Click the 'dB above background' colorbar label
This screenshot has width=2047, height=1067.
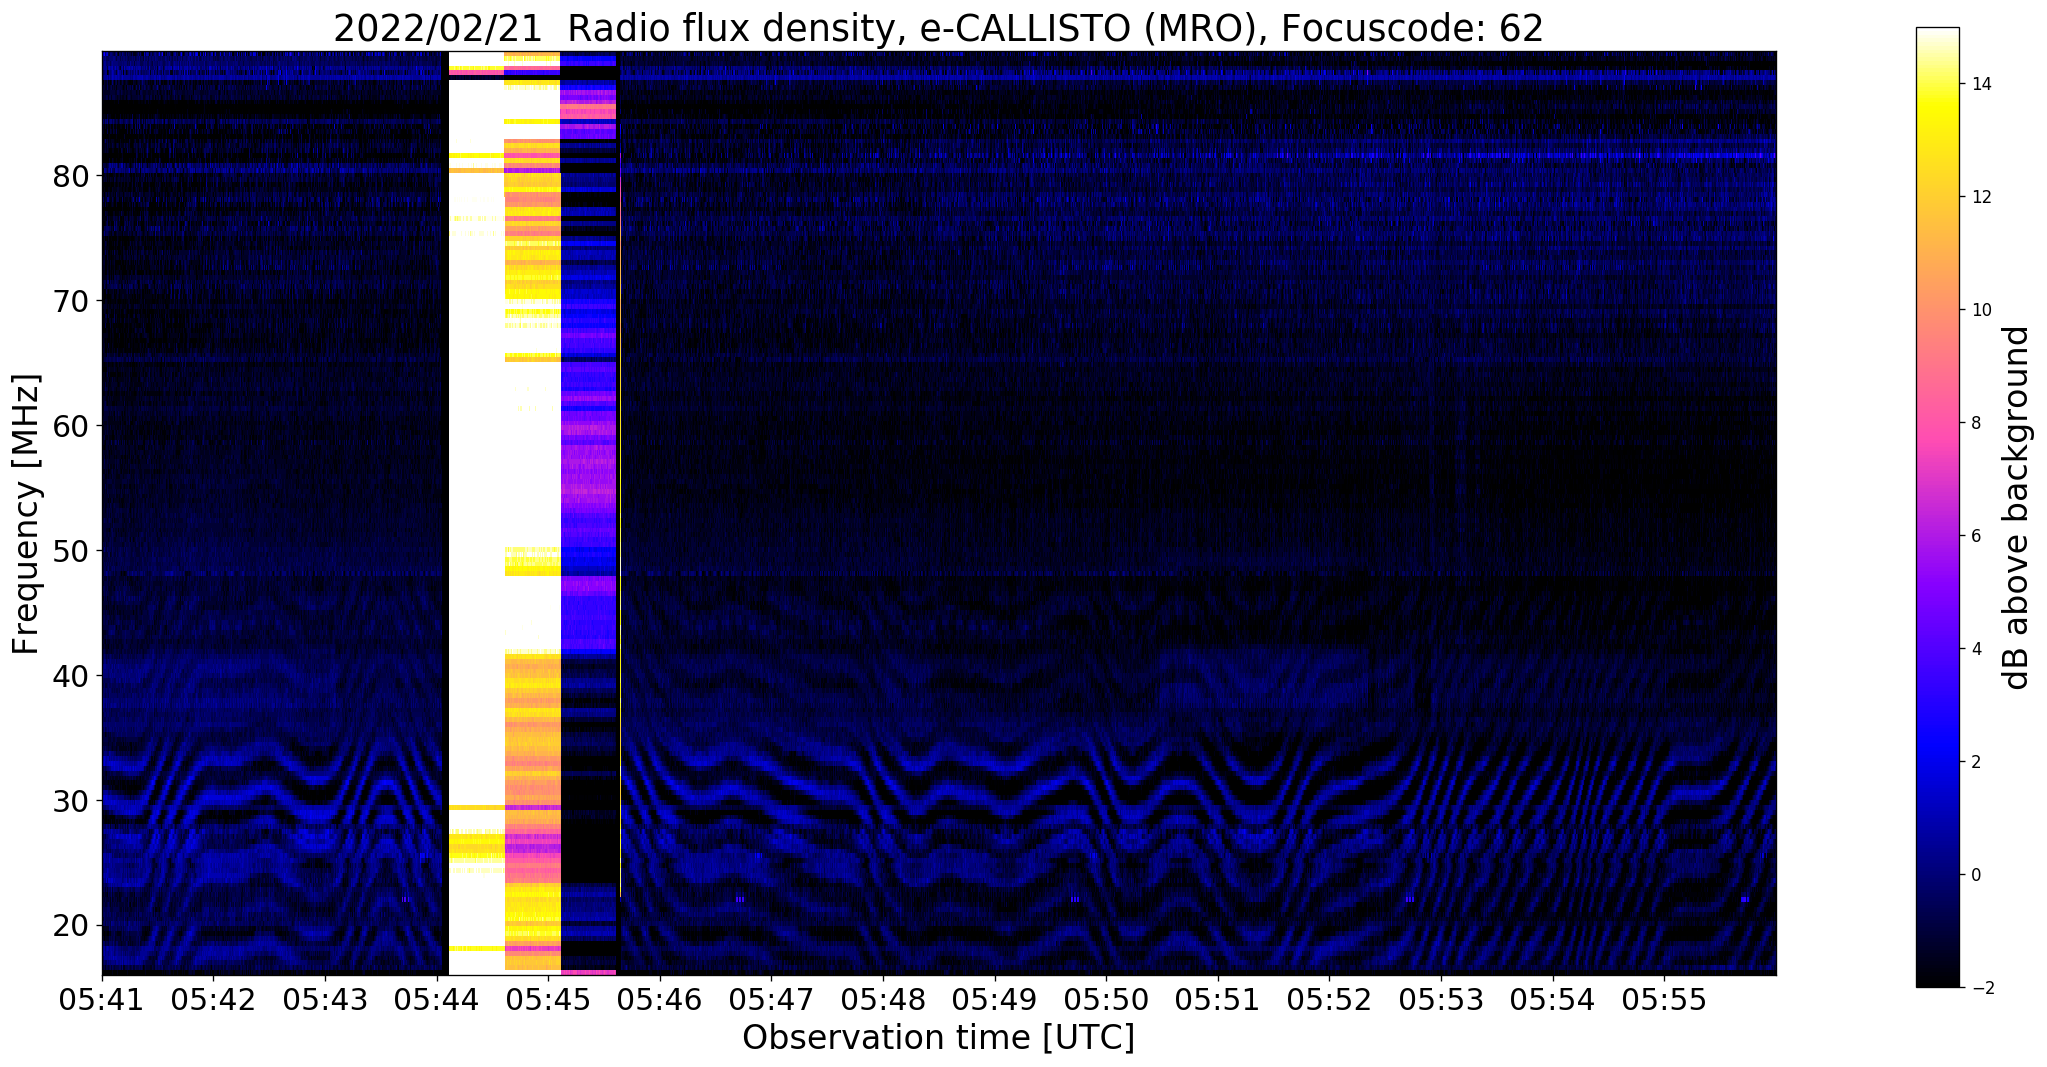2017,508
